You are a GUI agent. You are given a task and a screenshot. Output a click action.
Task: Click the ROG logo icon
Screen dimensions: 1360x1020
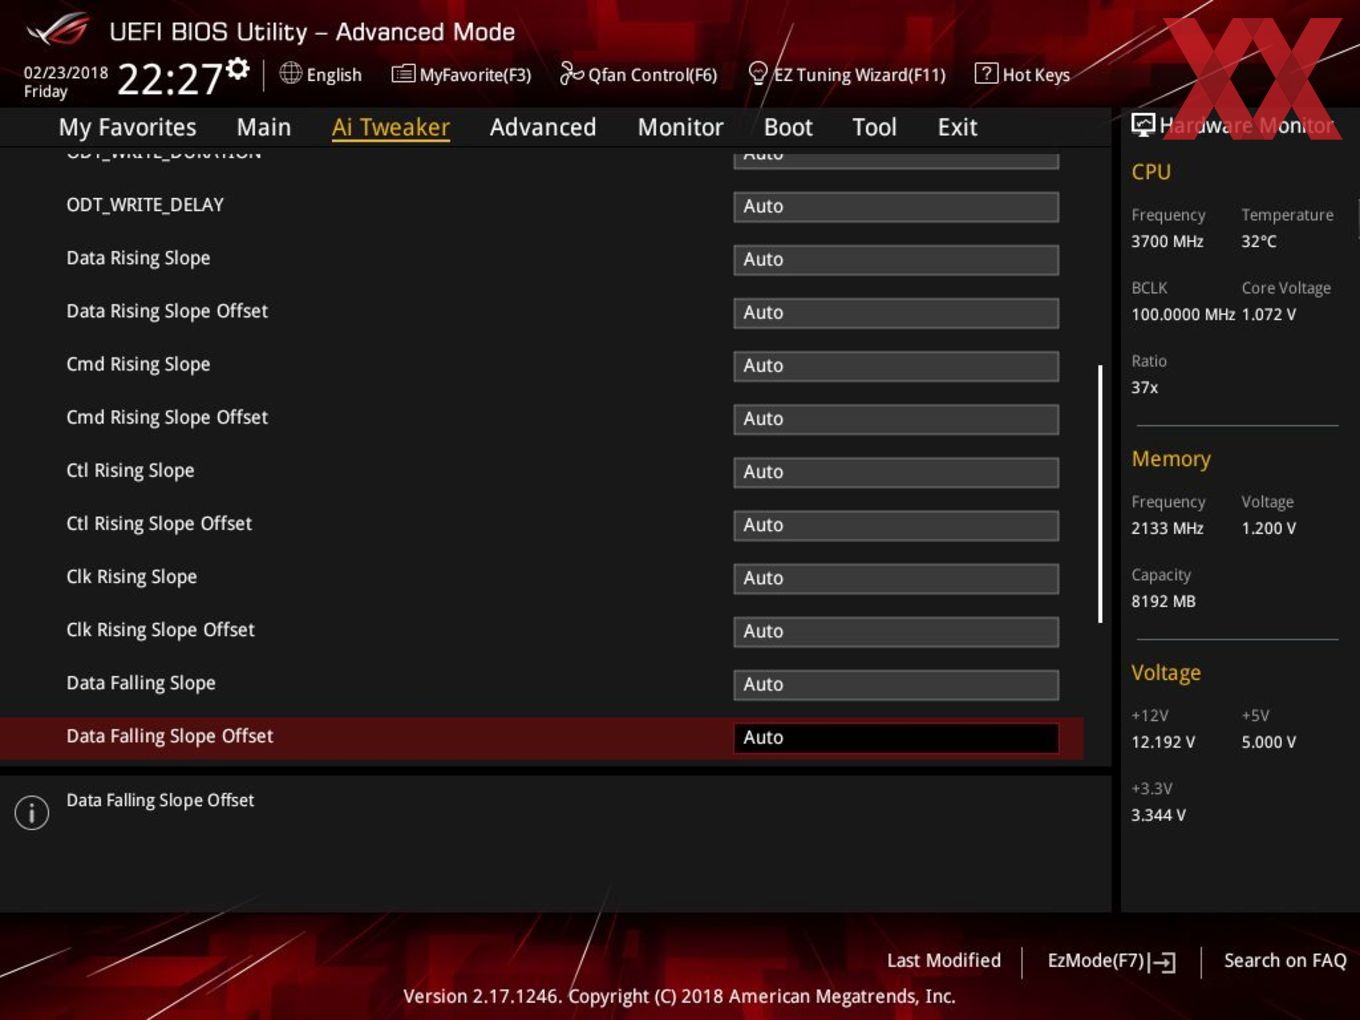pos(58,30)
